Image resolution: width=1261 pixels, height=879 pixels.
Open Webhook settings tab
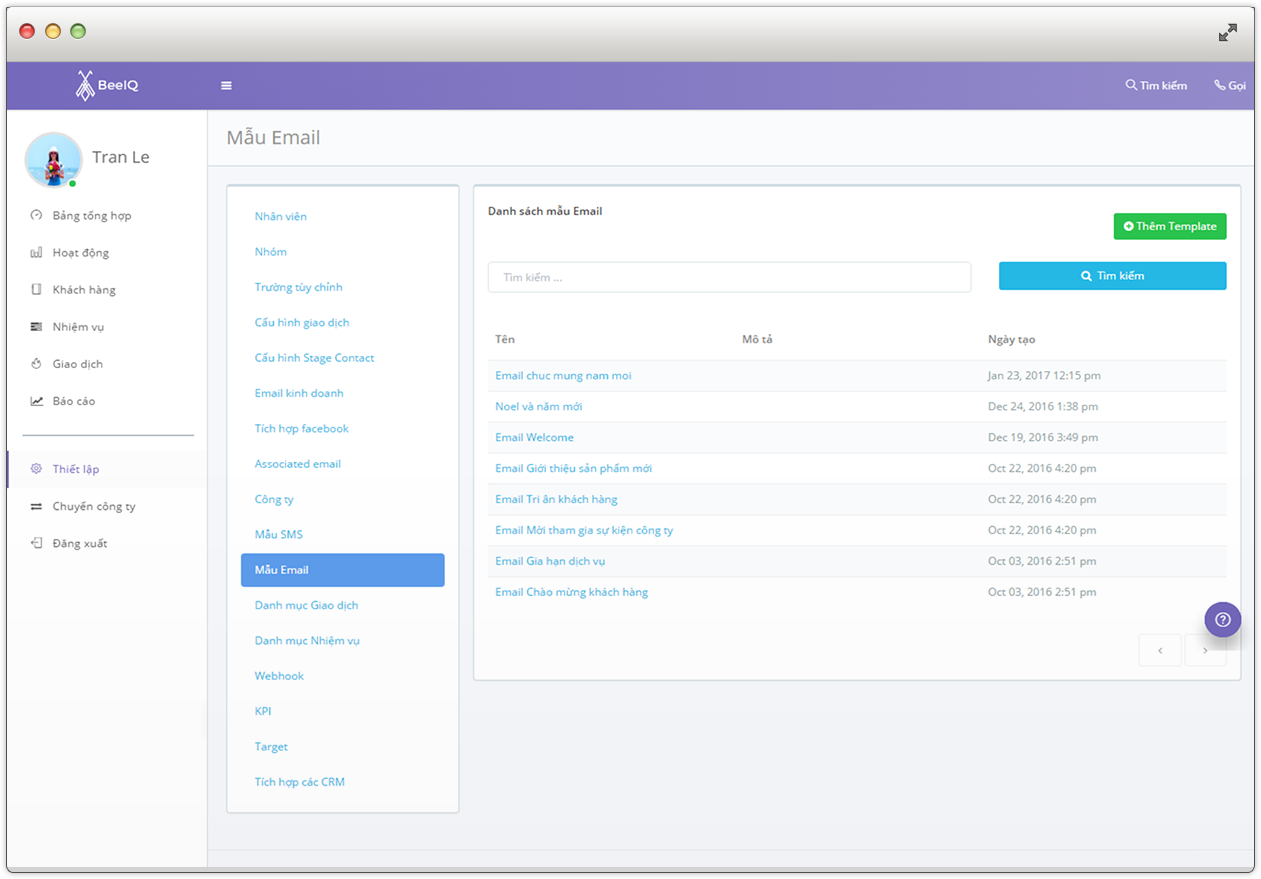279,676
